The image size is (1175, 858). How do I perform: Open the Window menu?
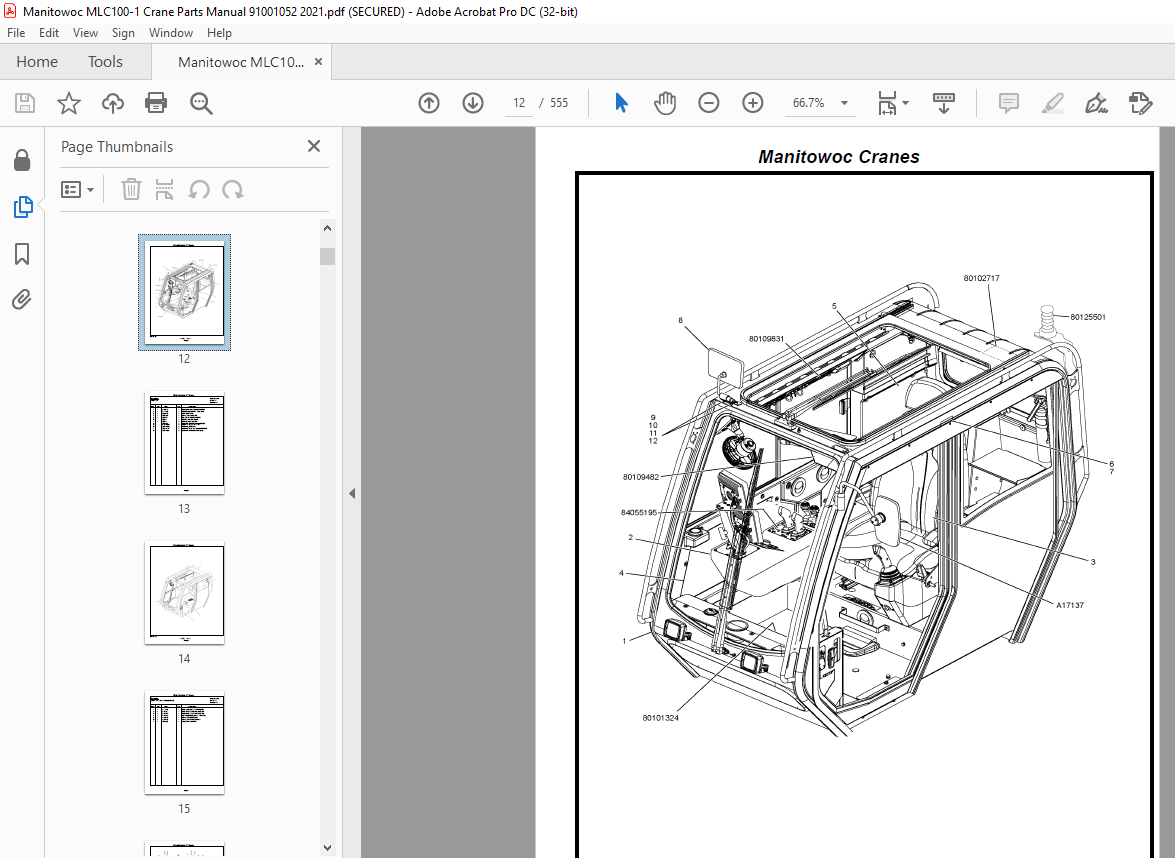click(x=171, y=33)
